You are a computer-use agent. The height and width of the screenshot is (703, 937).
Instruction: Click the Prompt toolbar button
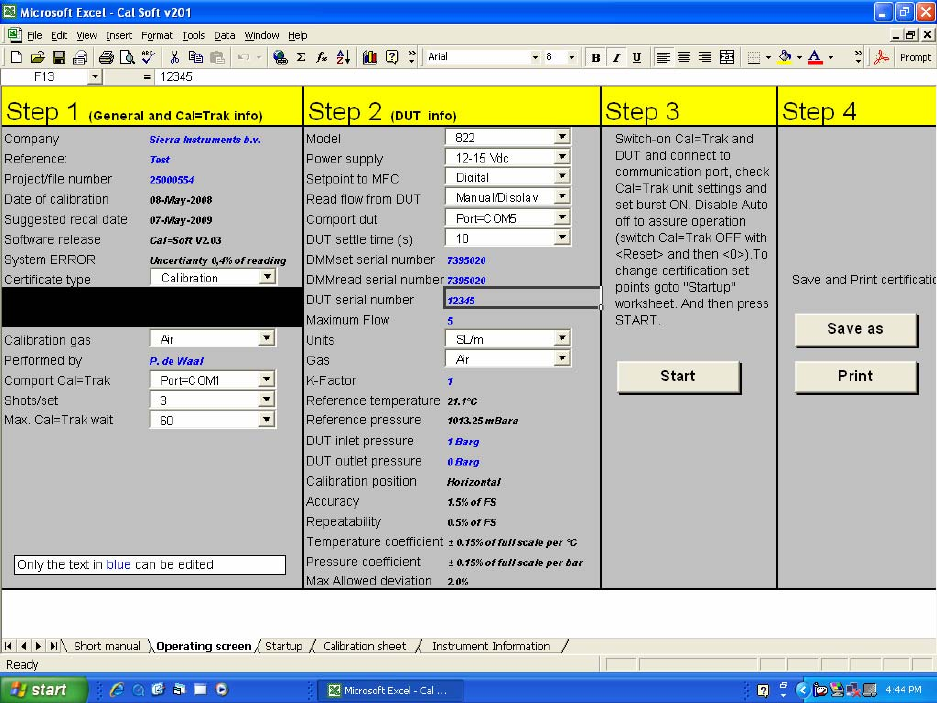(915, 57)
